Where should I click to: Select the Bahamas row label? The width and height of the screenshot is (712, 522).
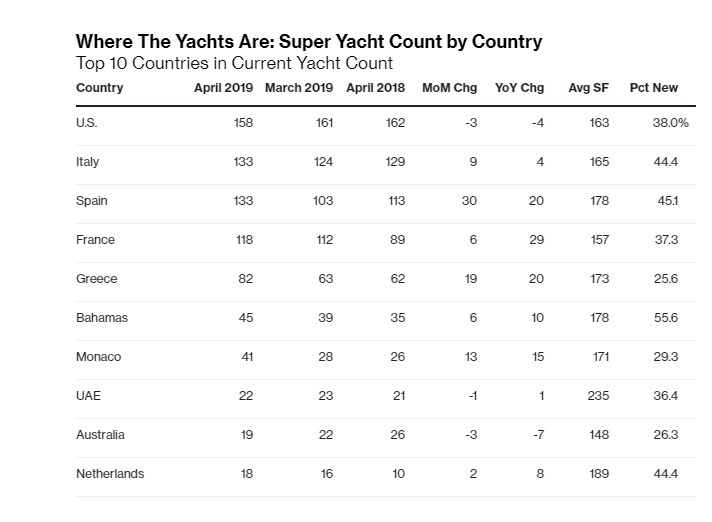tap(102, 318)
